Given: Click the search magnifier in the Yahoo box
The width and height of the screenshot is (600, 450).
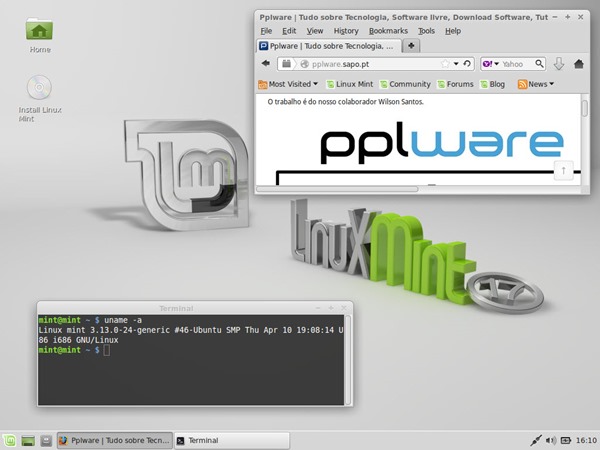Looking at the screenshot, I should [x=539, y=64].
